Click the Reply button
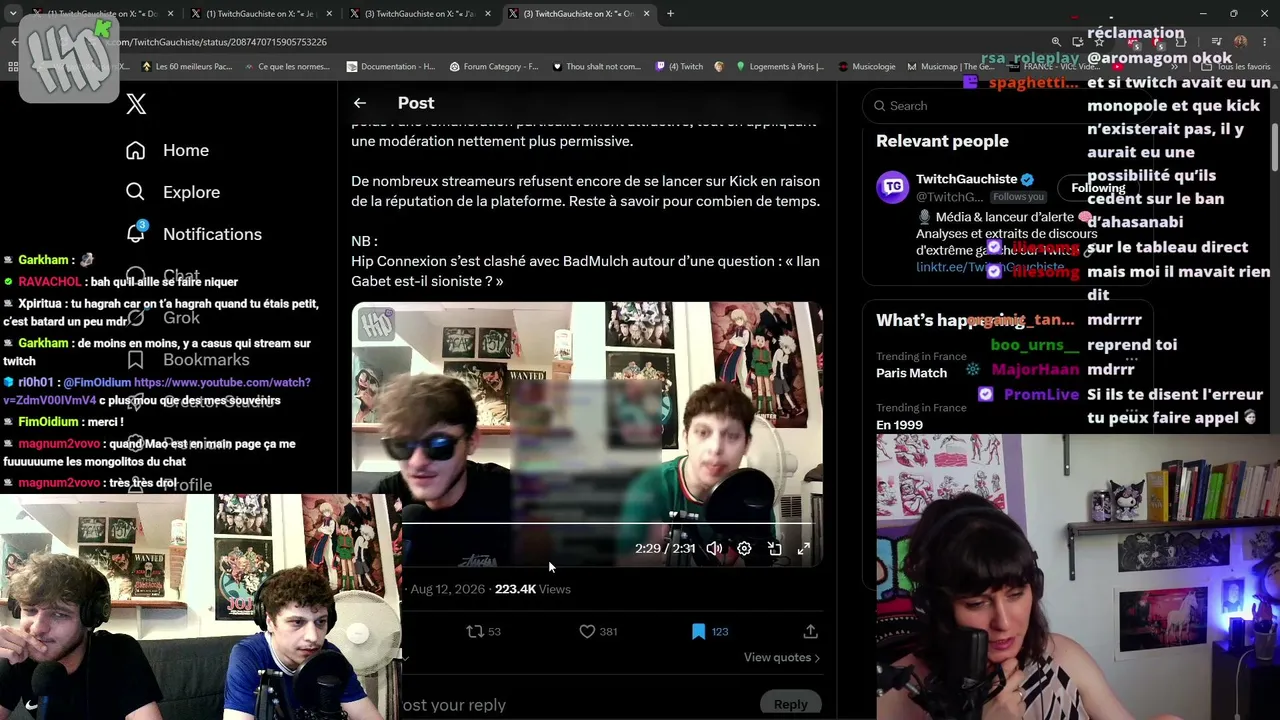1280x720 pixels. [x=790, y=705]
